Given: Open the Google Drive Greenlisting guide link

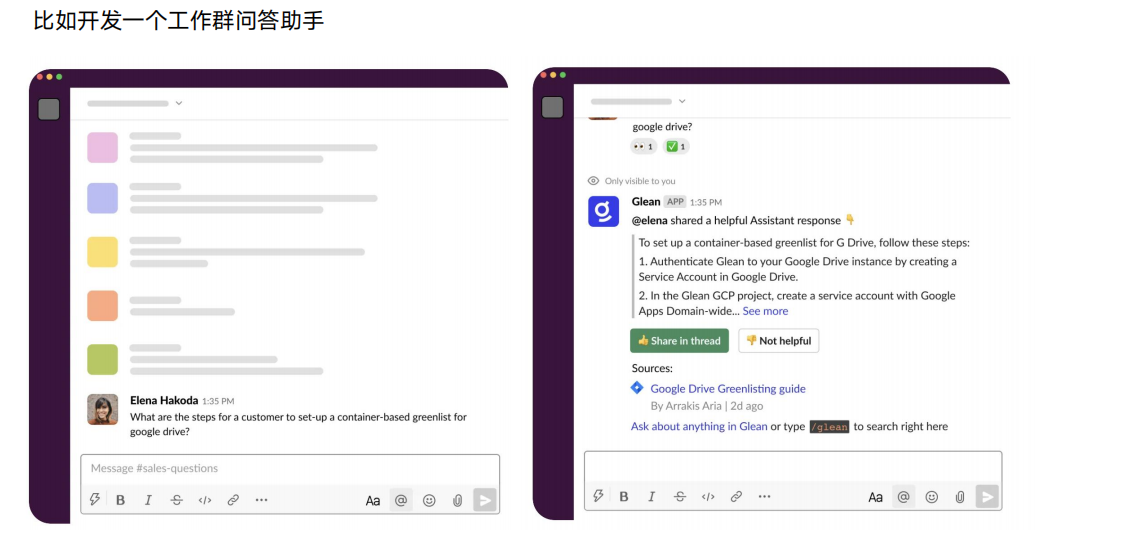Looking at the screenshot, I should pyautogui.click(x=727, y=389).
